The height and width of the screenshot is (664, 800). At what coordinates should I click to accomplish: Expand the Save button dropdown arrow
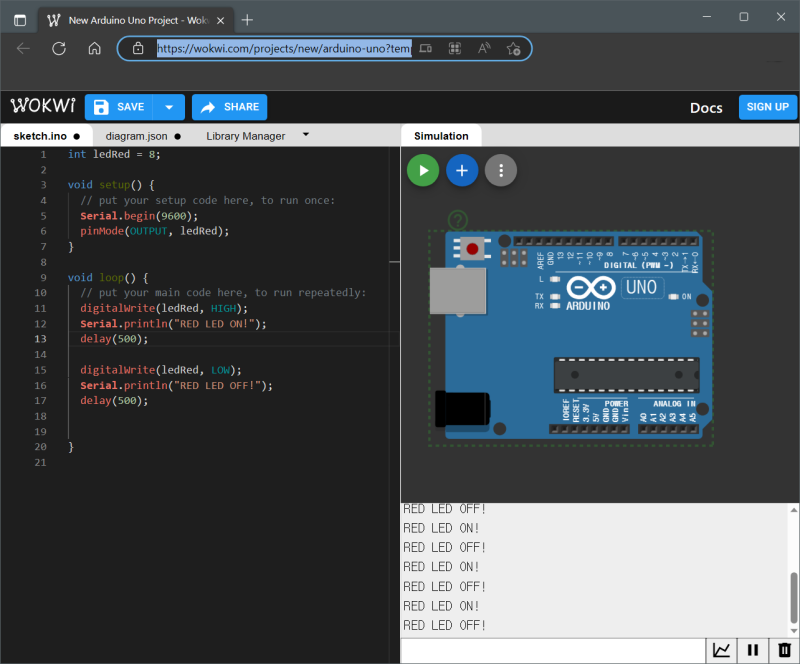[x=170, y=107]
